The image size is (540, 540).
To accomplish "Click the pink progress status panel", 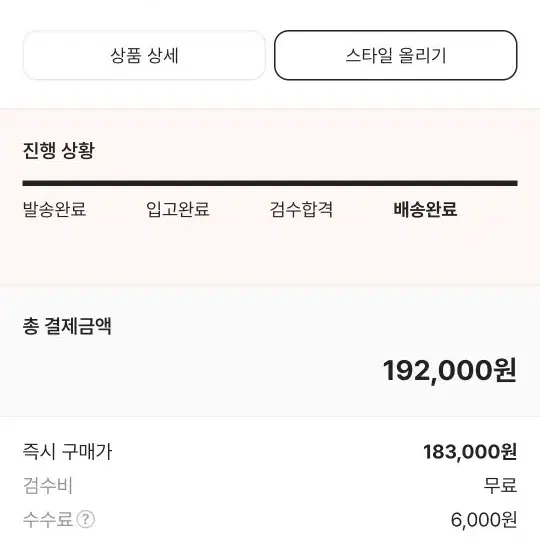I will (270, 197).
